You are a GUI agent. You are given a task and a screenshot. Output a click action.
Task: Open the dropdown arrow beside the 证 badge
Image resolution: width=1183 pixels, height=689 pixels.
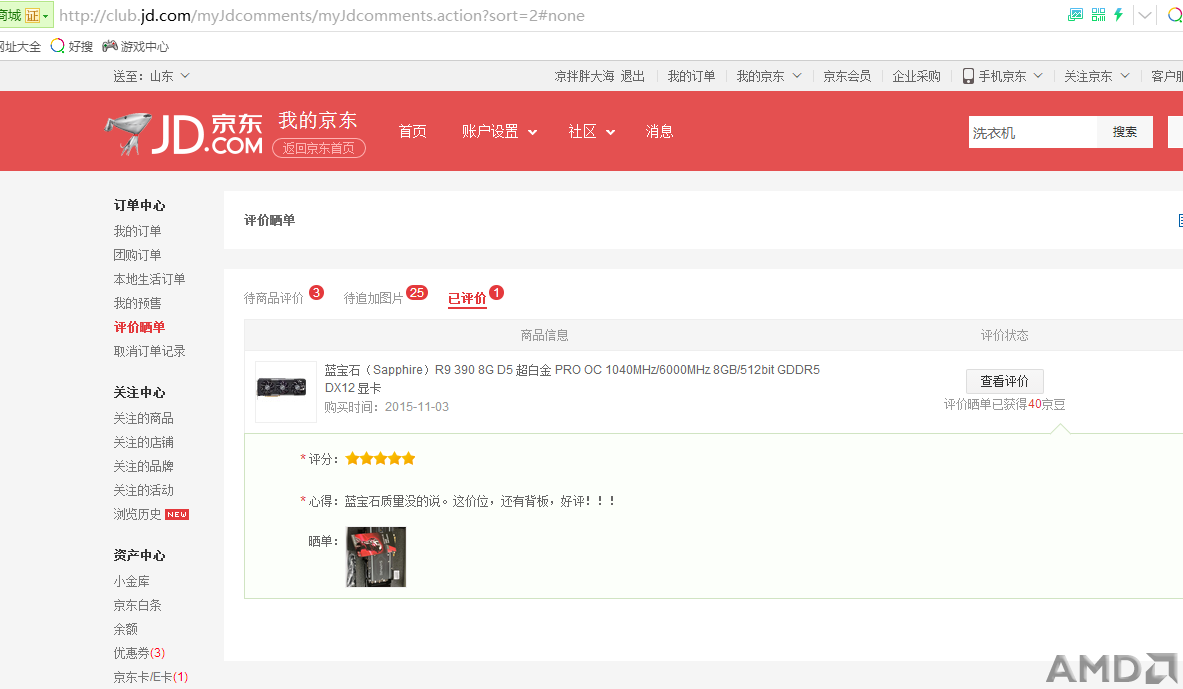[x=45, y=16]
